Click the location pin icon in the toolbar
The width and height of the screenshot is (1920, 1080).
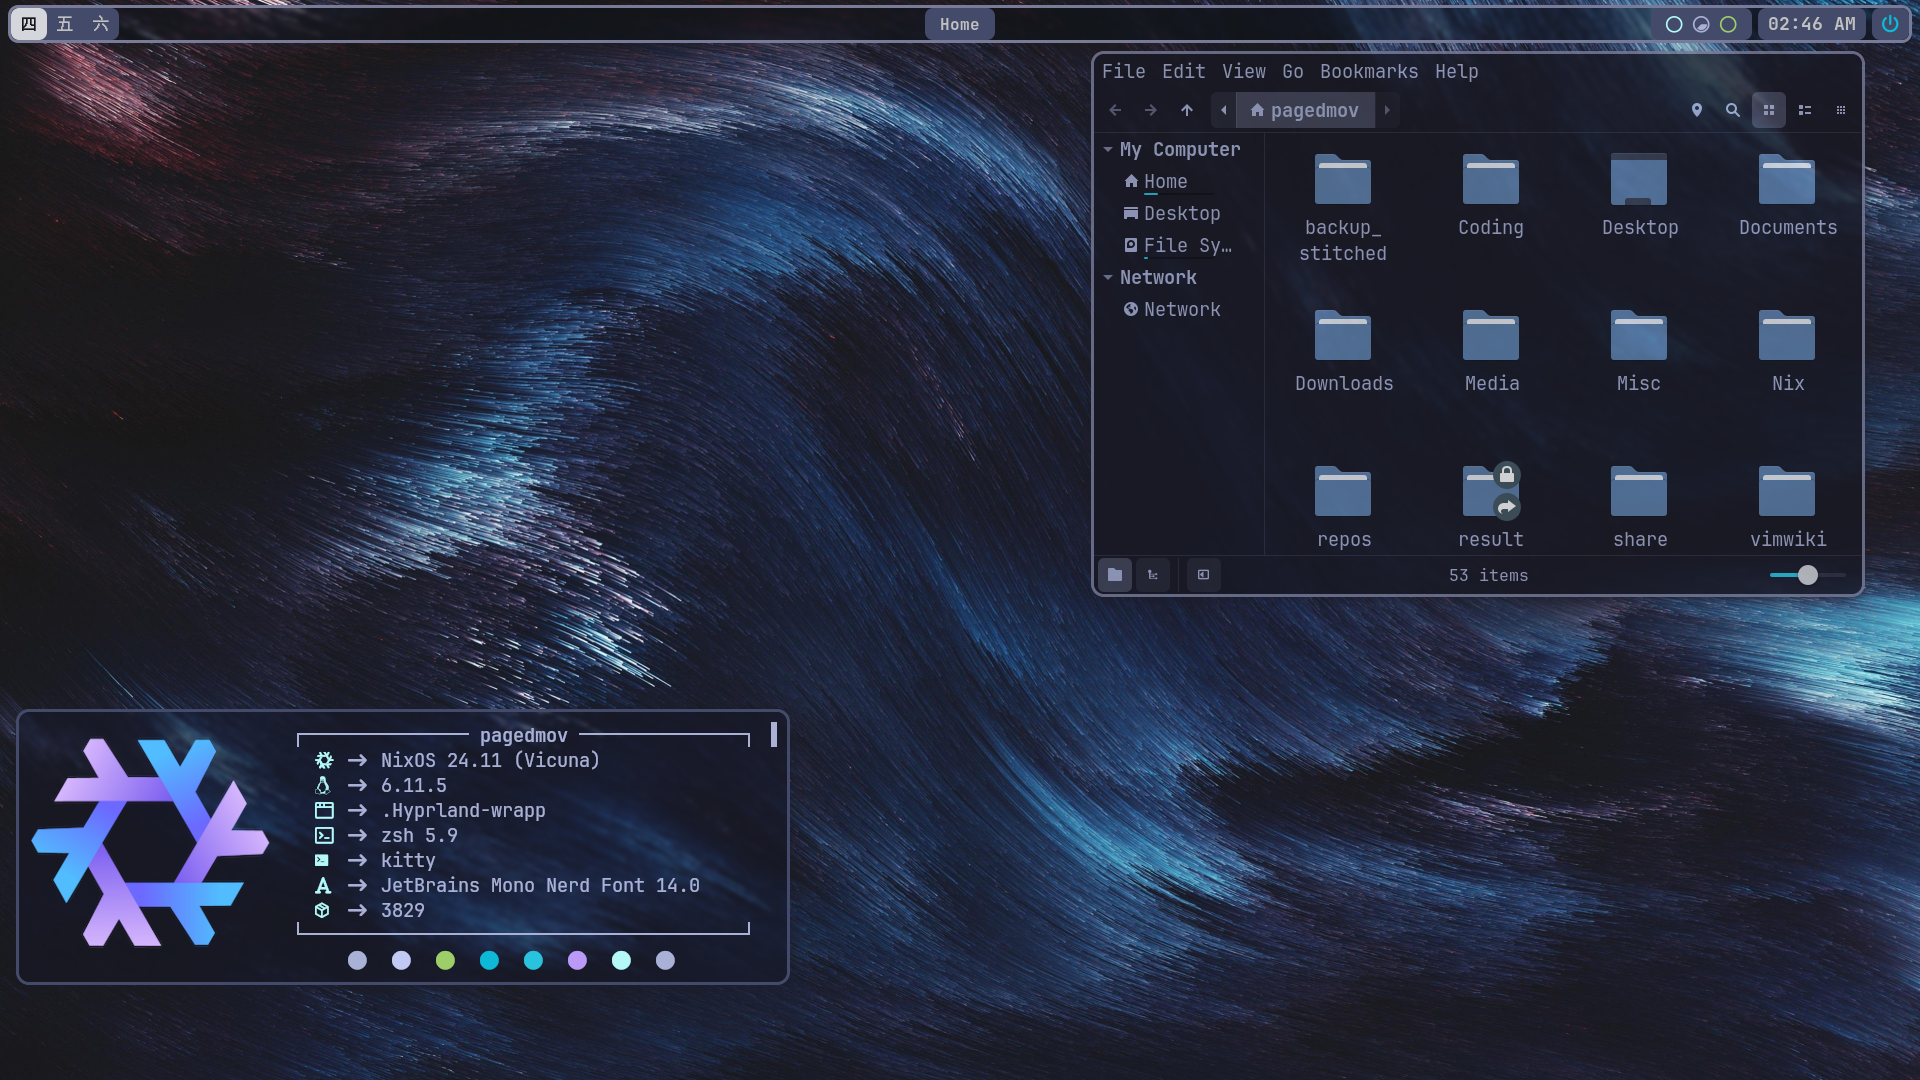pos(1697,110)
